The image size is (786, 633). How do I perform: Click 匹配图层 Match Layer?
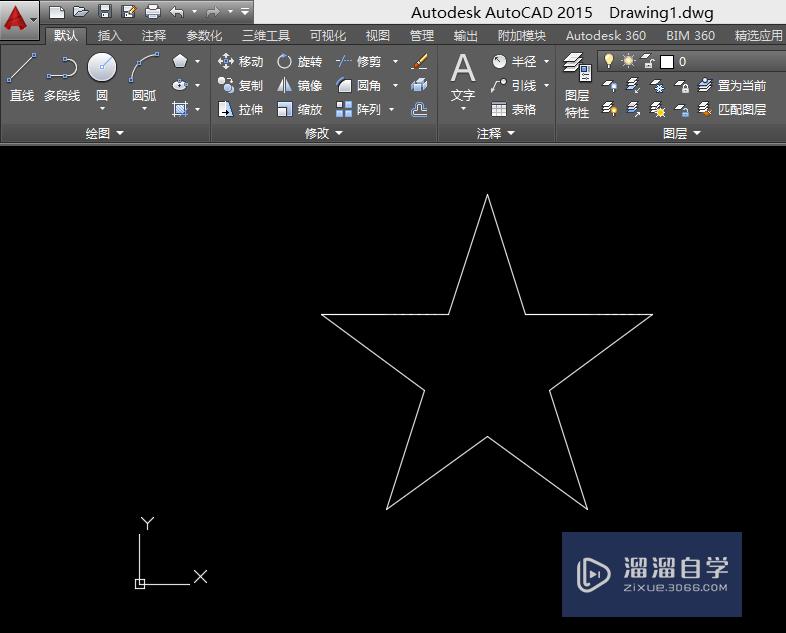click(732, 109)
